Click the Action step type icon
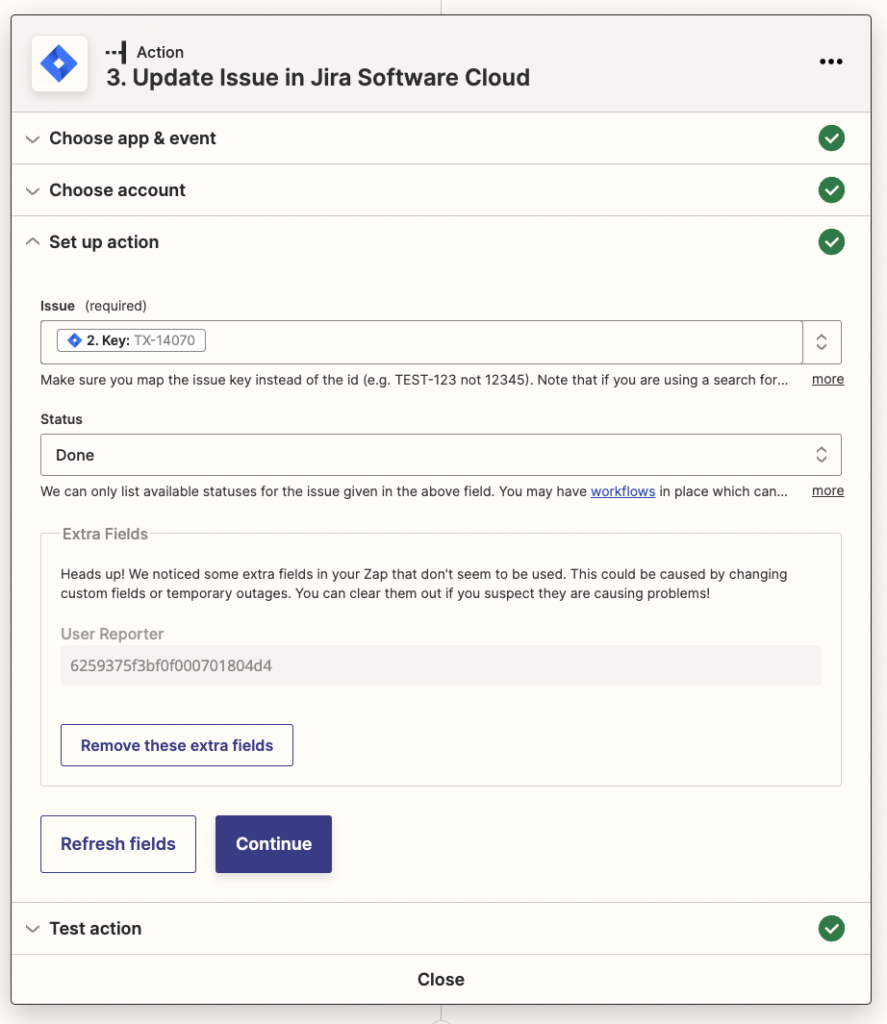The width and height of the screenshot is (887, 1024). (116, 52)
